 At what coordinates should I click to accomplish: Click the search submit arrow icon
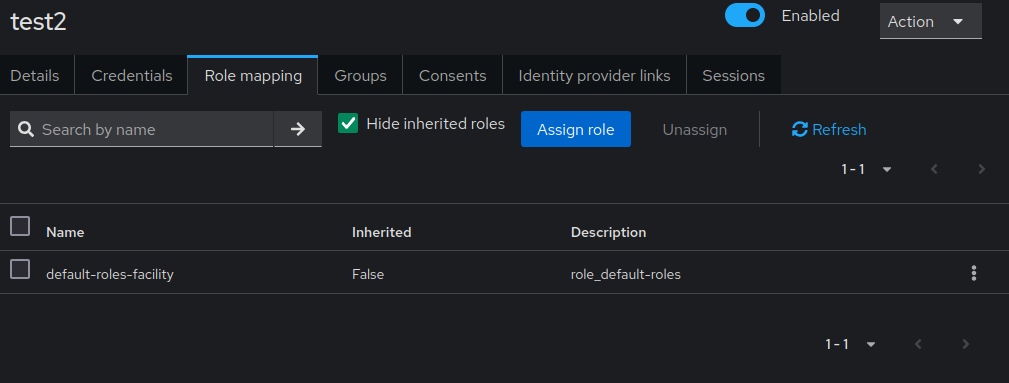(297, 129)
